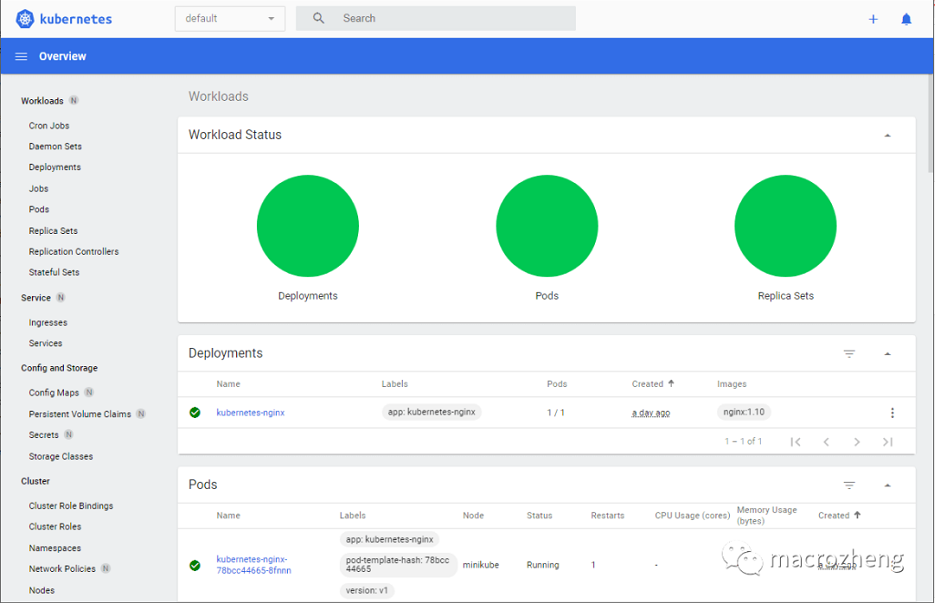Open the kubernetes-nginx deployment link

click(x=250, y=413)
